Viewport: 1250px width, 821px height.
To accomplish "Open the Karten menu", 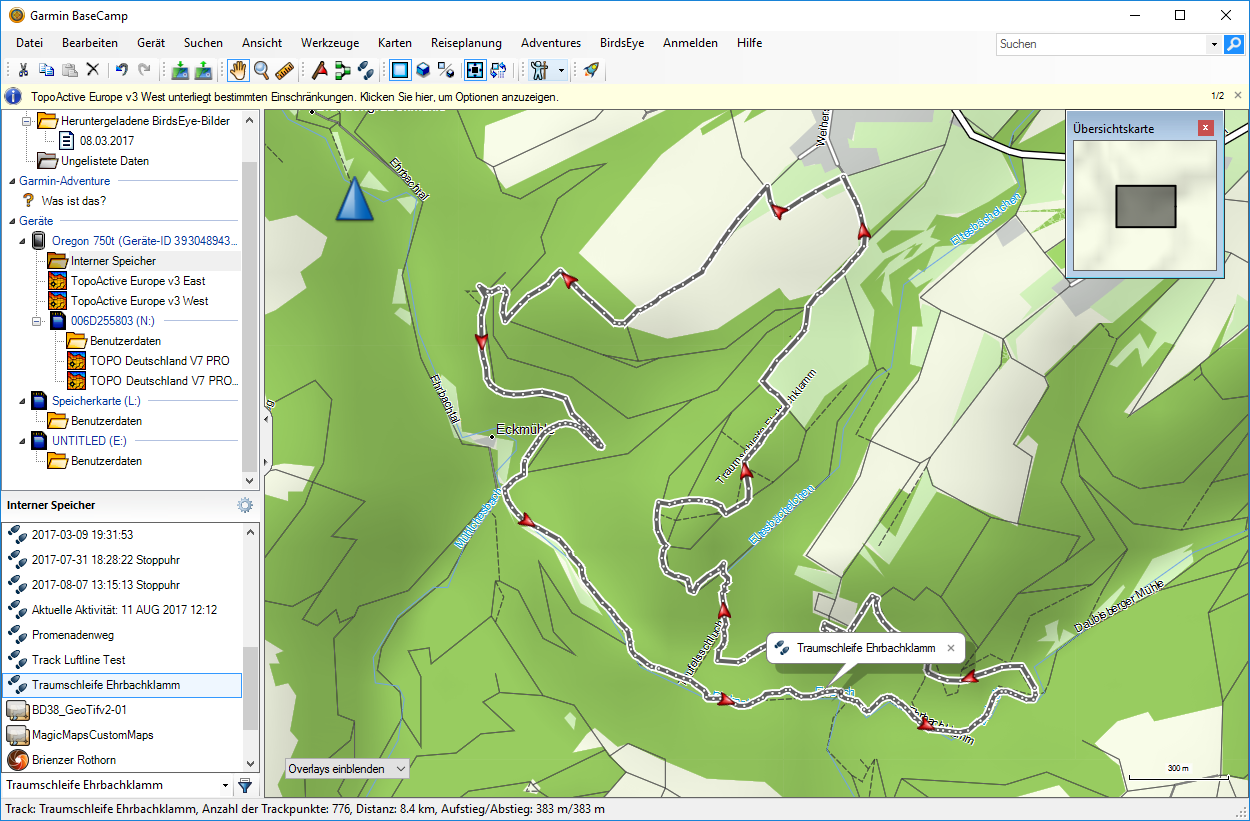I will [395, 43].
